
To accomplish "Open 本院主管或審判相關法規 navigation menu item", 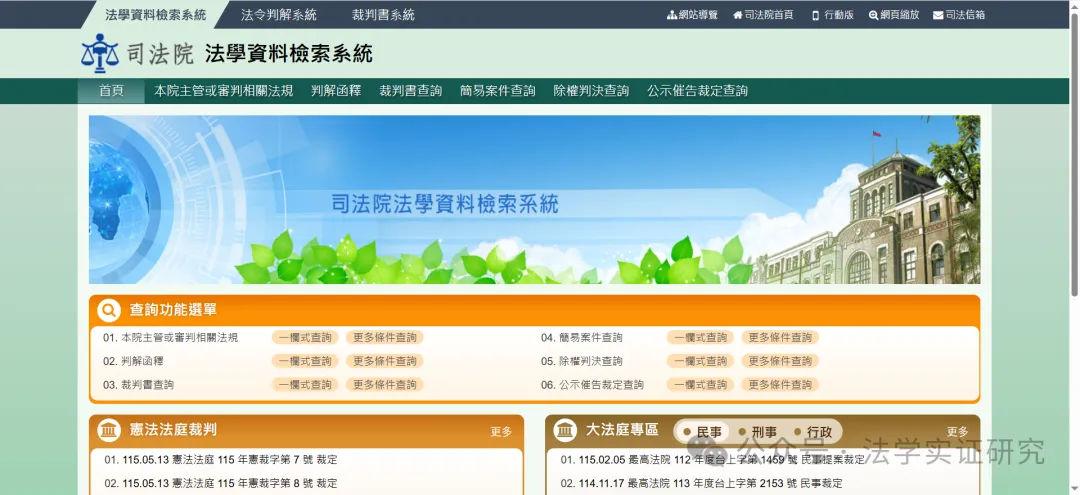I will pos(224,91).
